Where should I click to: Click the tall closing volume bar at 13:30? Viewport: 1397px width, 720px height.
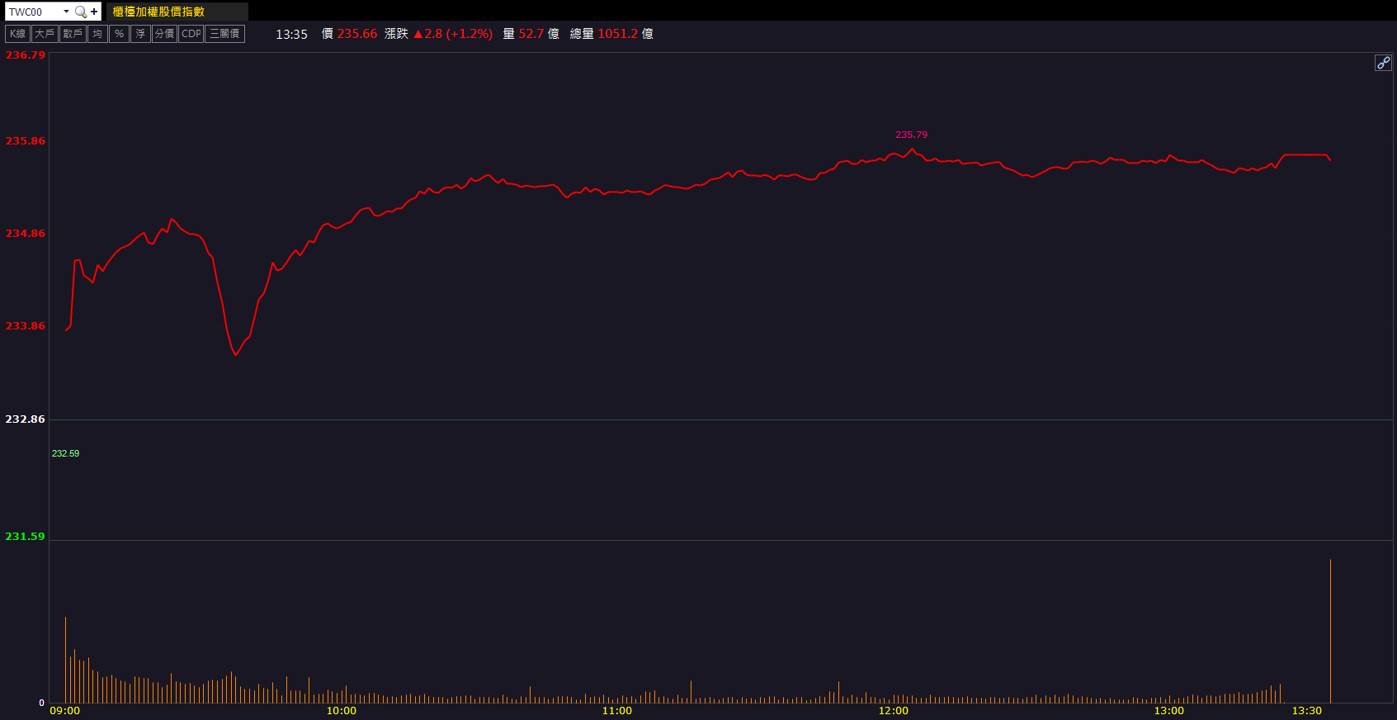click(x=1330, y=631)
